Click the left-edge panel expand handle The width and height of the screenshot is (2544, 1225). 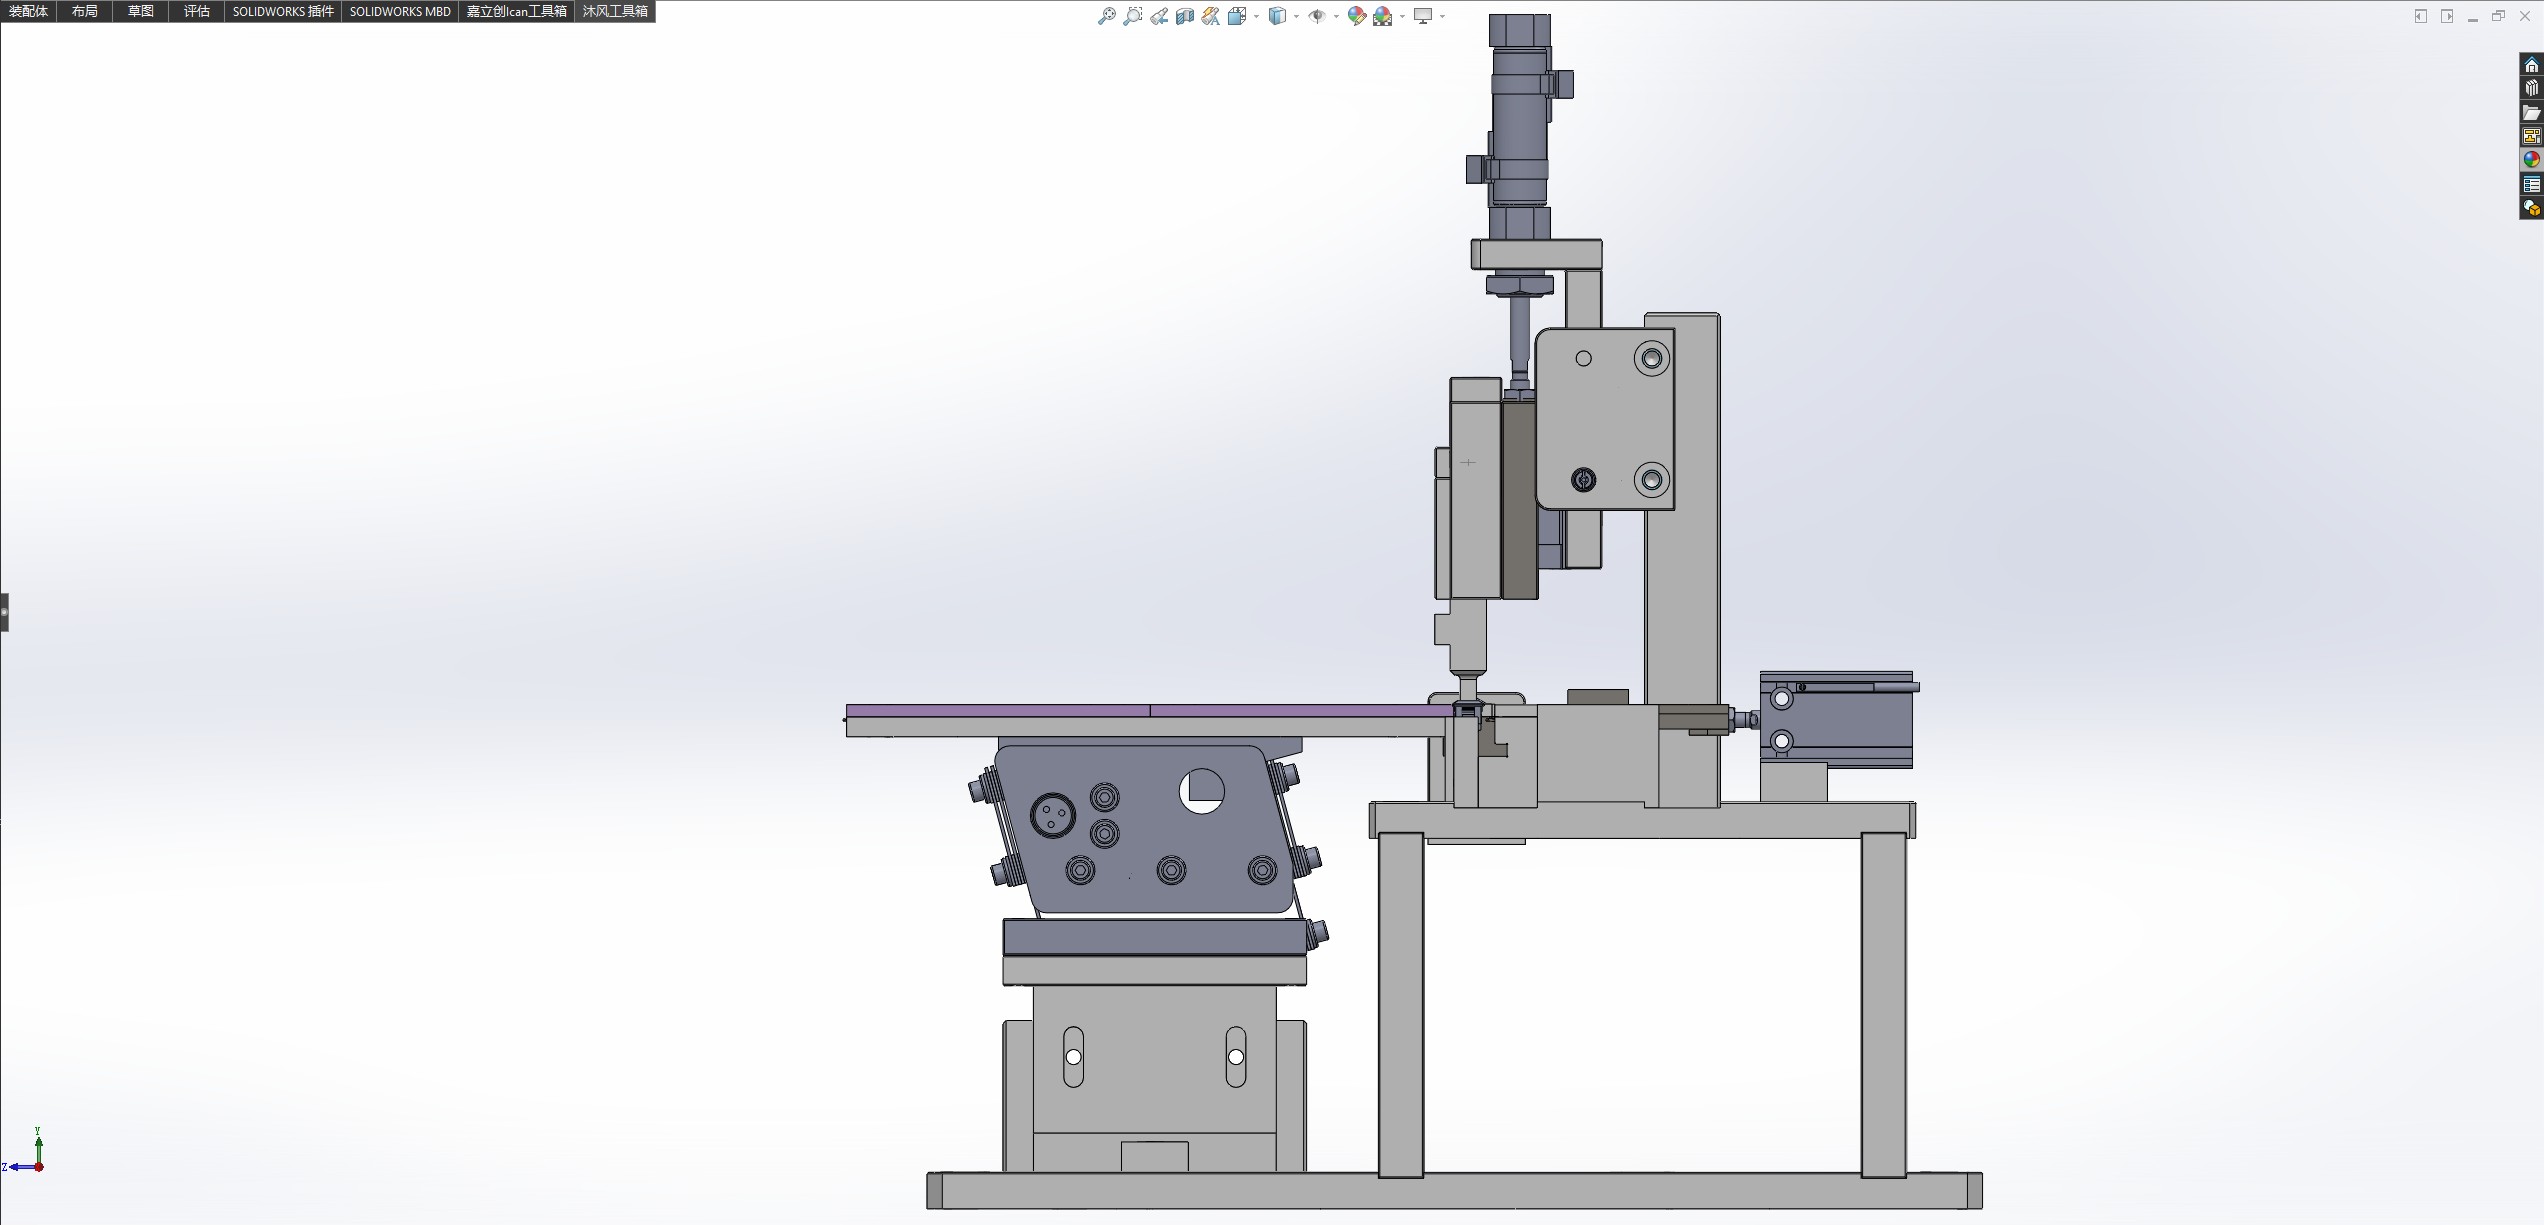(x=4, y=612)
